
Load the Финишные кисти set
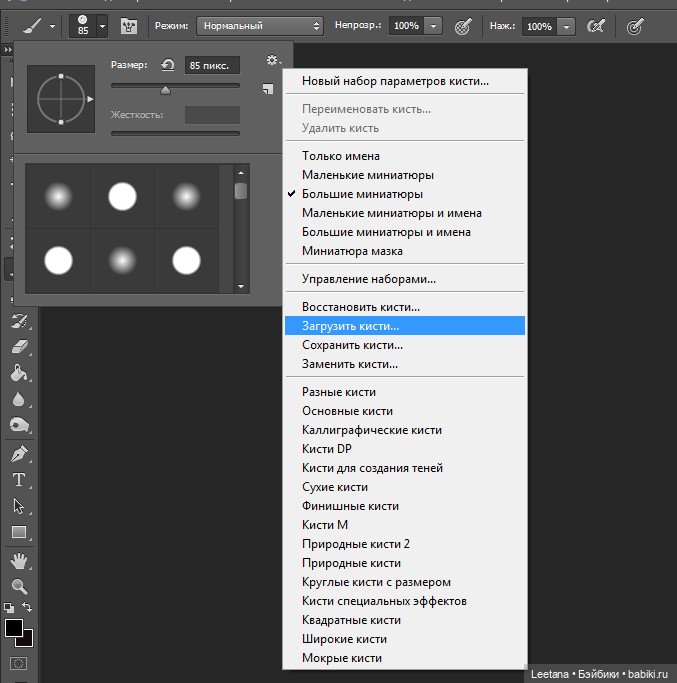click(x=405, y=506)
